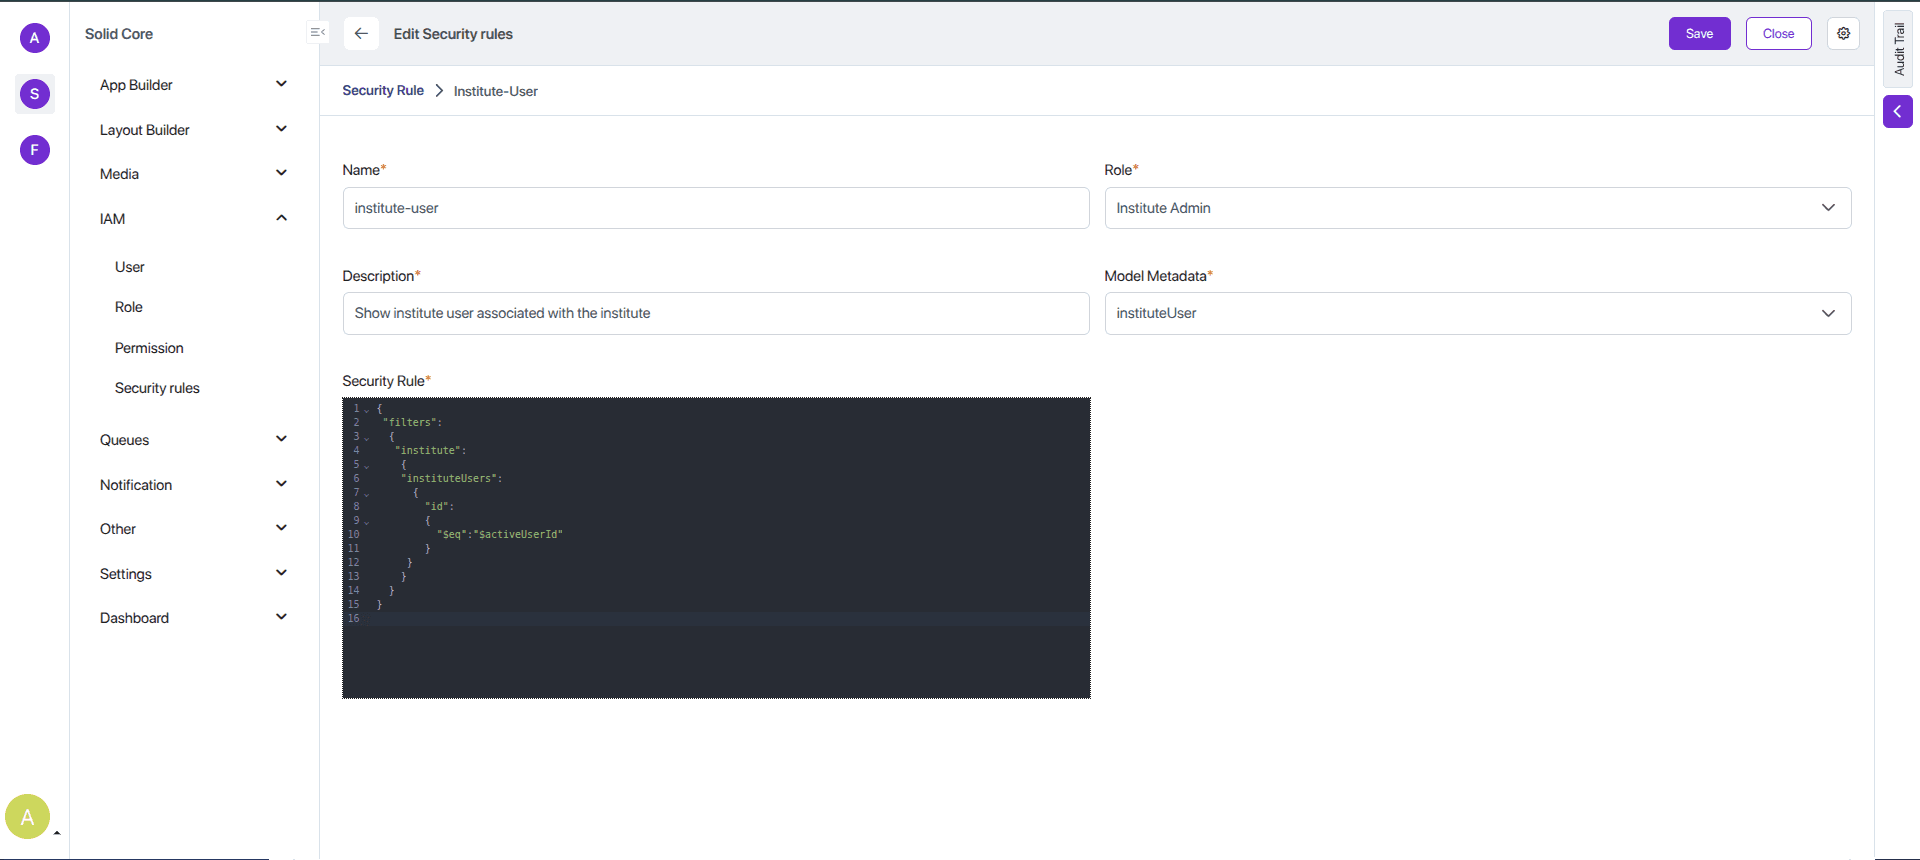1920x860 pixels.
Task: Click the "id" key on line 8
Action: pos(437,507)
